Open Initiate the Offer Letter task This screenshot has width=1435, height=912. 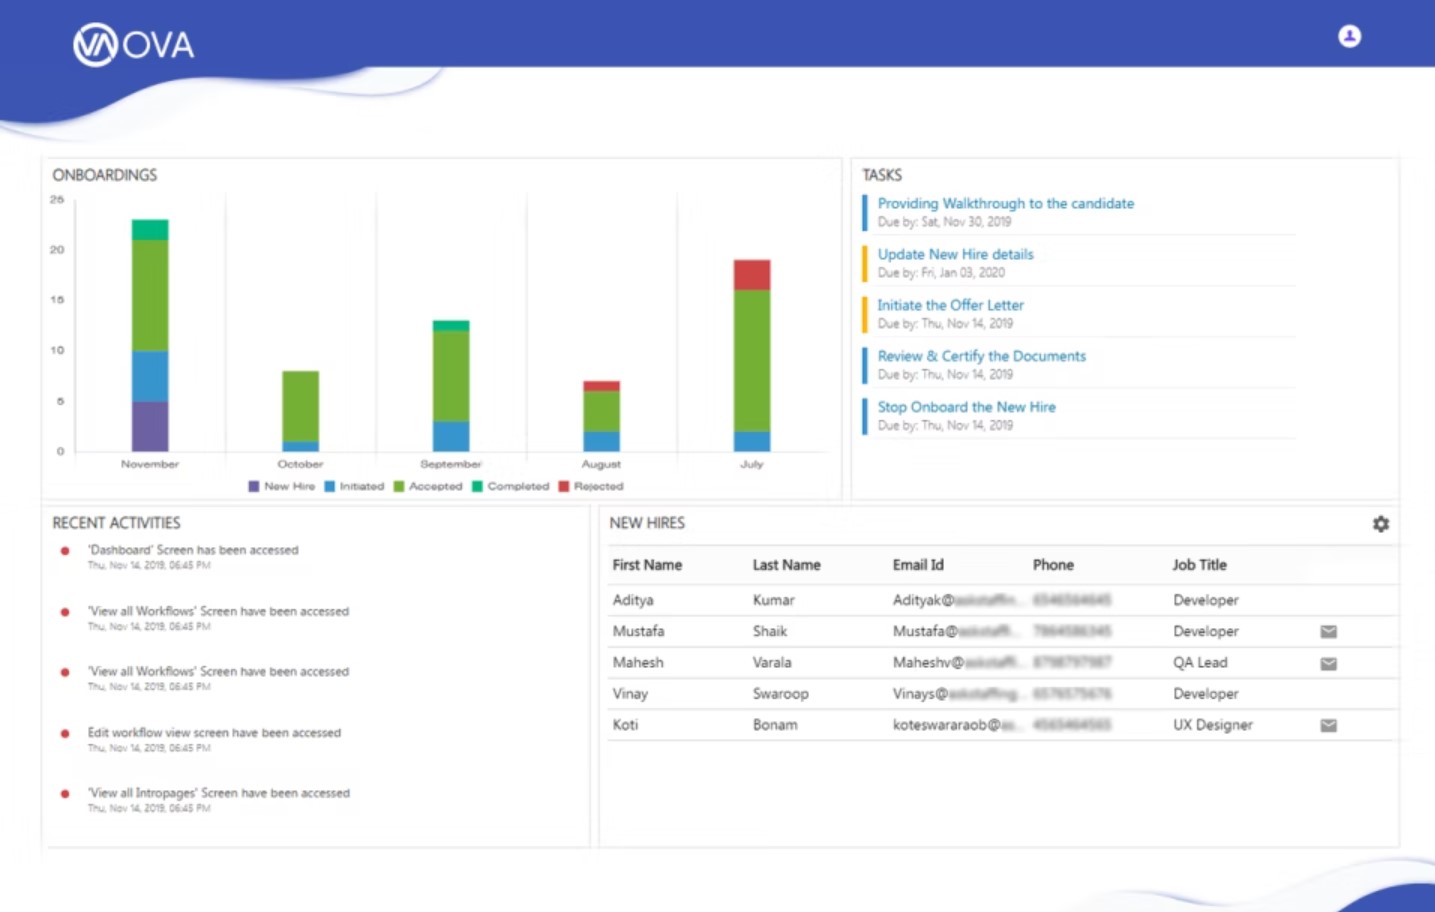click(x=950, y=305)
